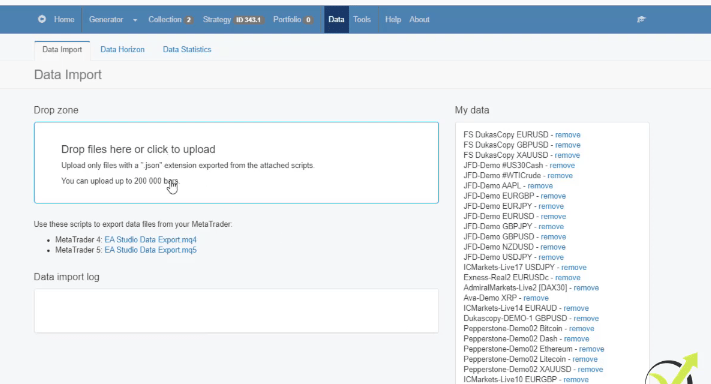Remove Ava-Demo XRP data
Screen dimensions: 711x384
click(x=536, y=298)
